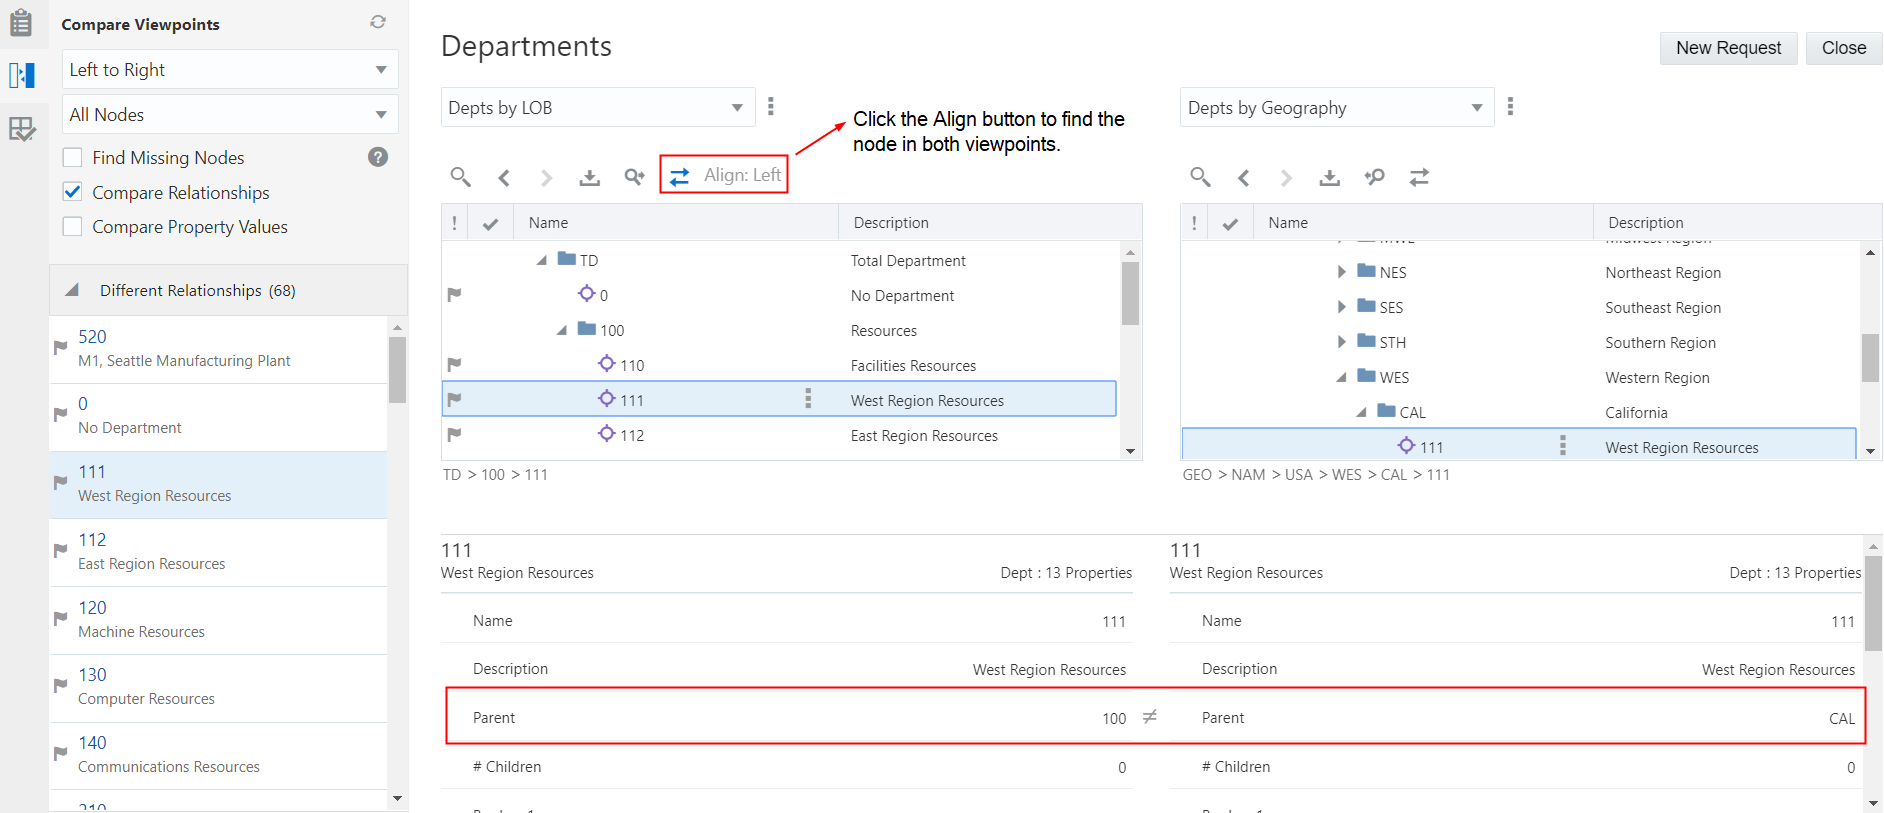Screen dimensions: 1884x813
Task: Click the scrollbar thumb of Depts by Geography tree
Action: coord(1870,358)
